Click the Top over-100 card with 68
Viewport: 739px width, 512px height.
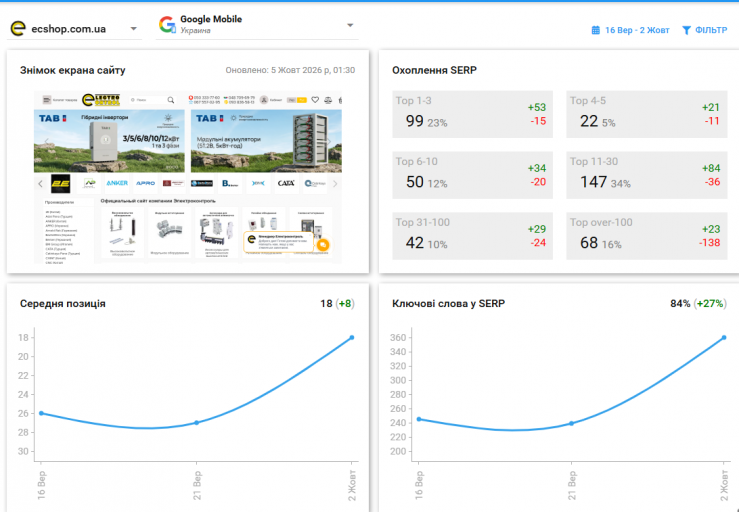(x=647, y=236)
